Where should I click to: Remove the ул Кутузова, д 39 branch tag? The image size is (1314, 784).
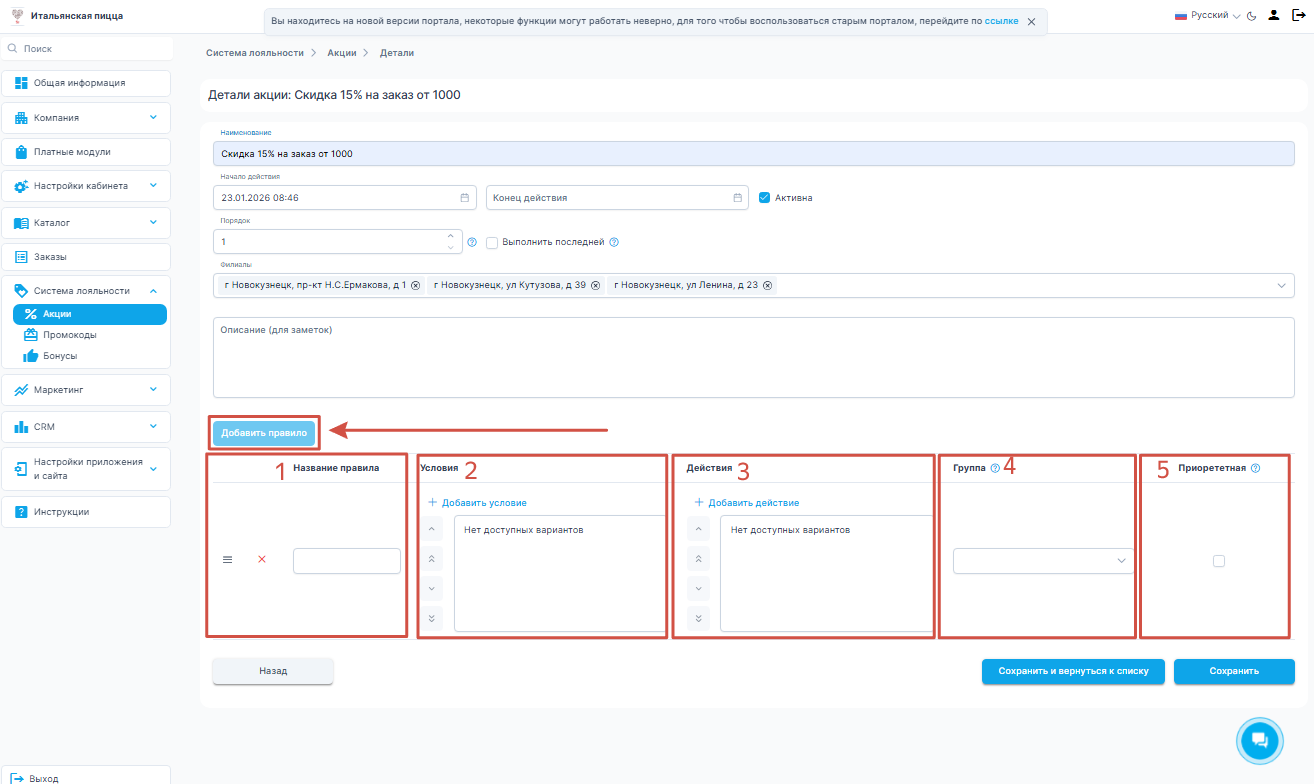coord(595,286)
